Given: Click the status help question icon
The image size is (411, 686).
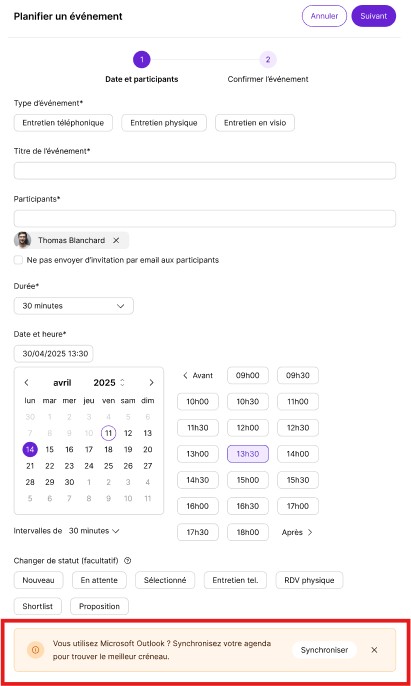Looking at the screenshot, I should 127,560.
